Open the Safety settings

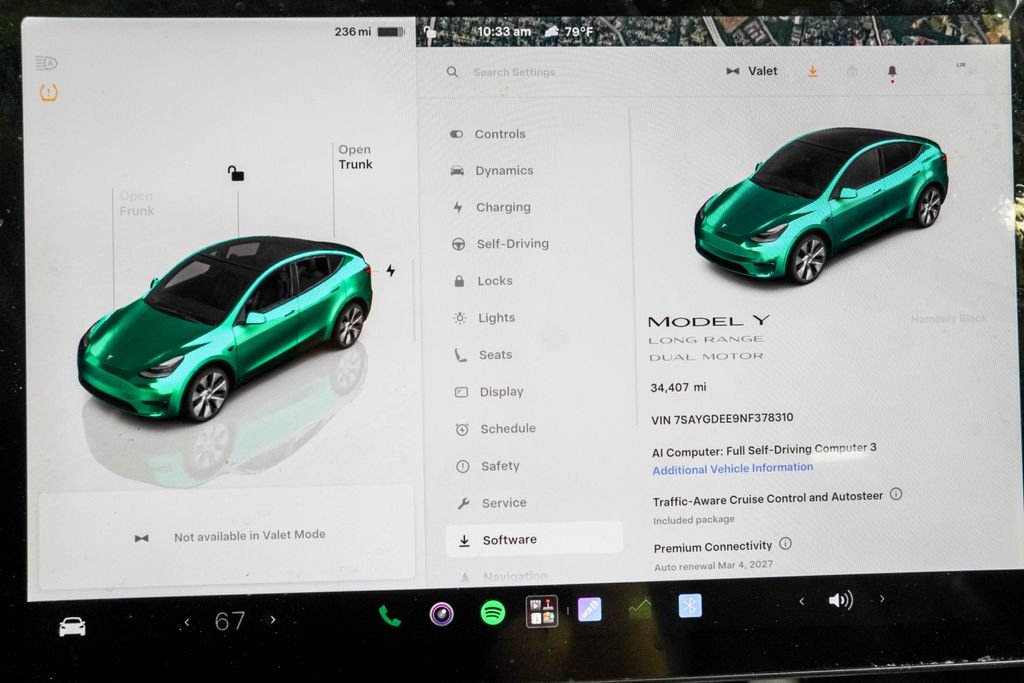click(488, 466)
